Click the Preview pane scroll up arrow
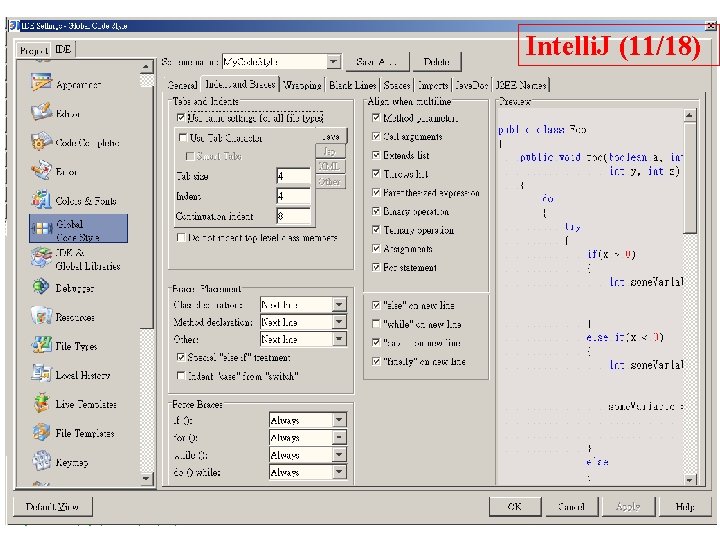 pyautogui.click(x=689, y=115)
